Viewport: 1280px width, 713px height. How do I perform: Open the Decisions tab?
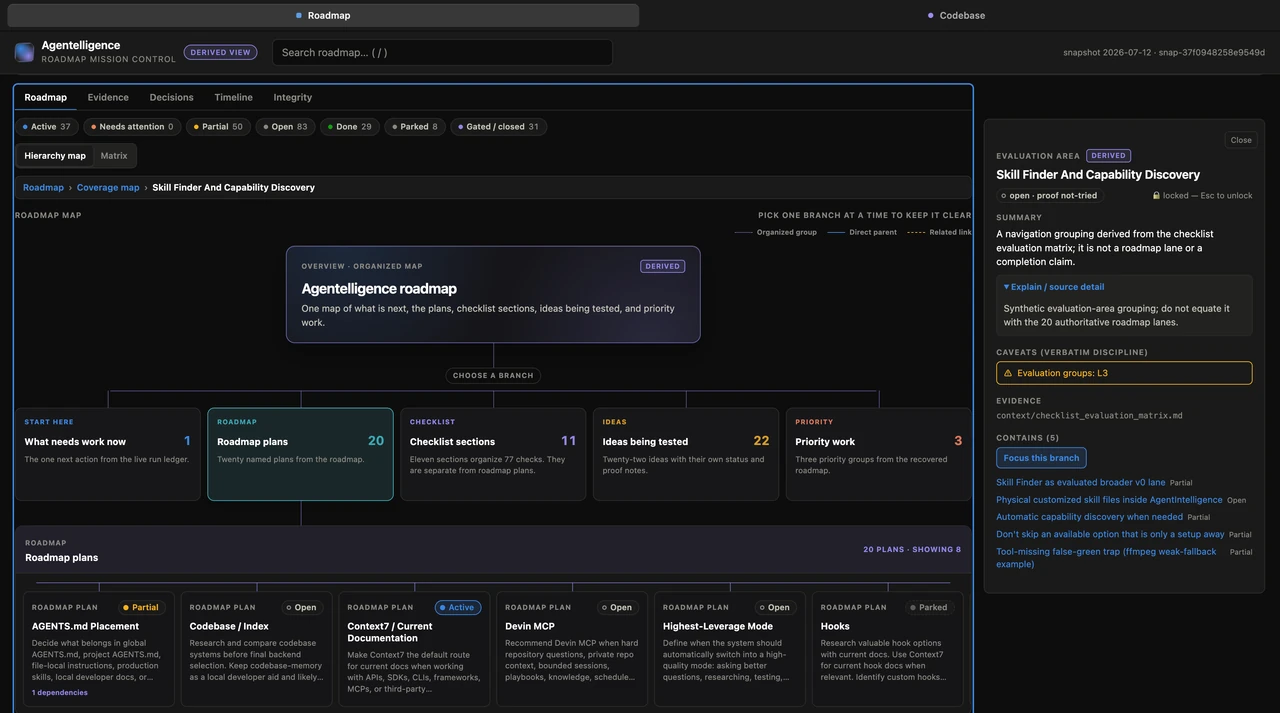[171, 97]
